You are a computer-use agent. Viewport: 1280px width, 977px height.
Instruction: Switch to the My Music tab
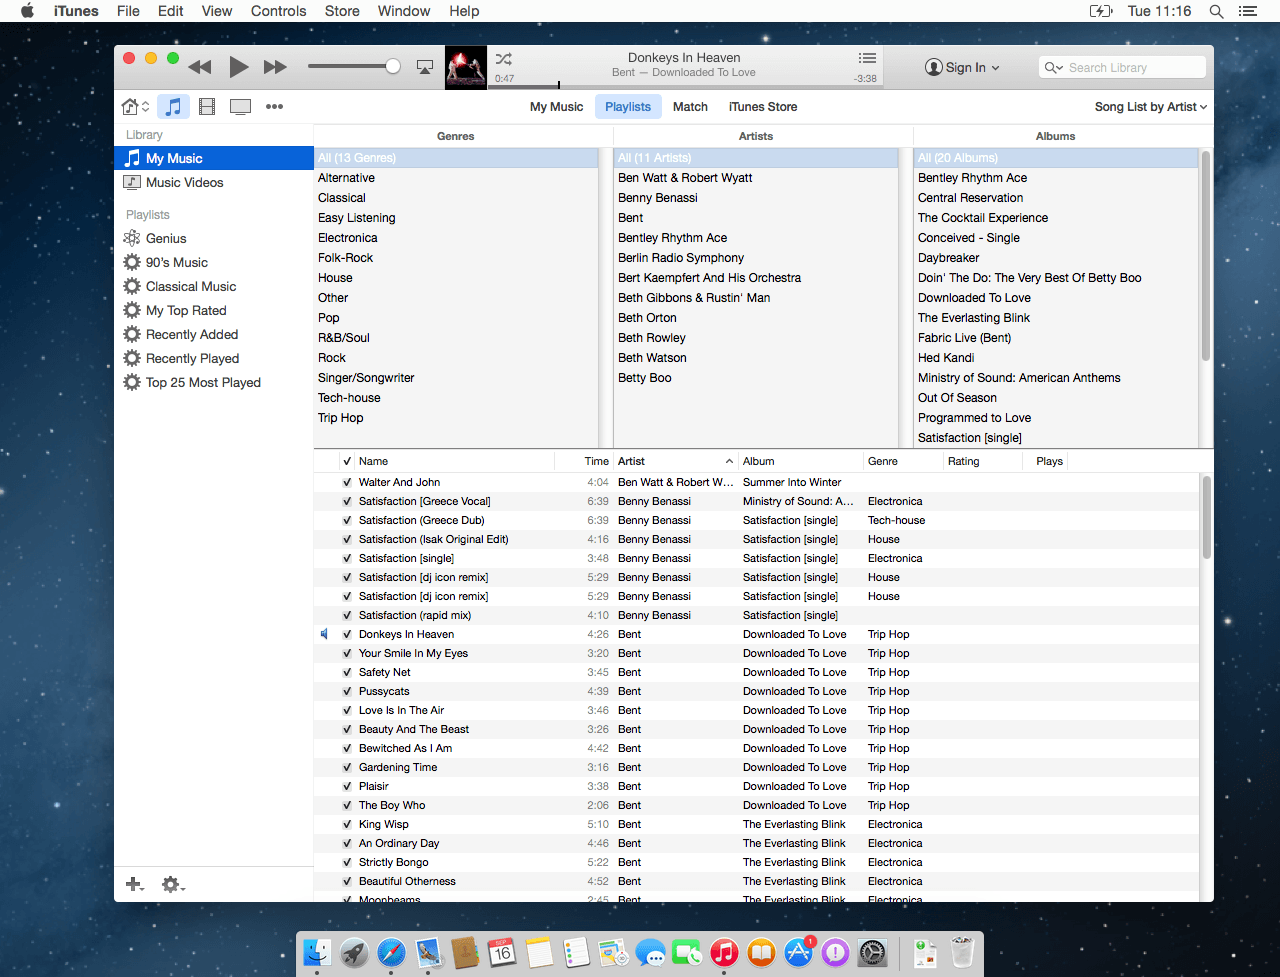556,107
